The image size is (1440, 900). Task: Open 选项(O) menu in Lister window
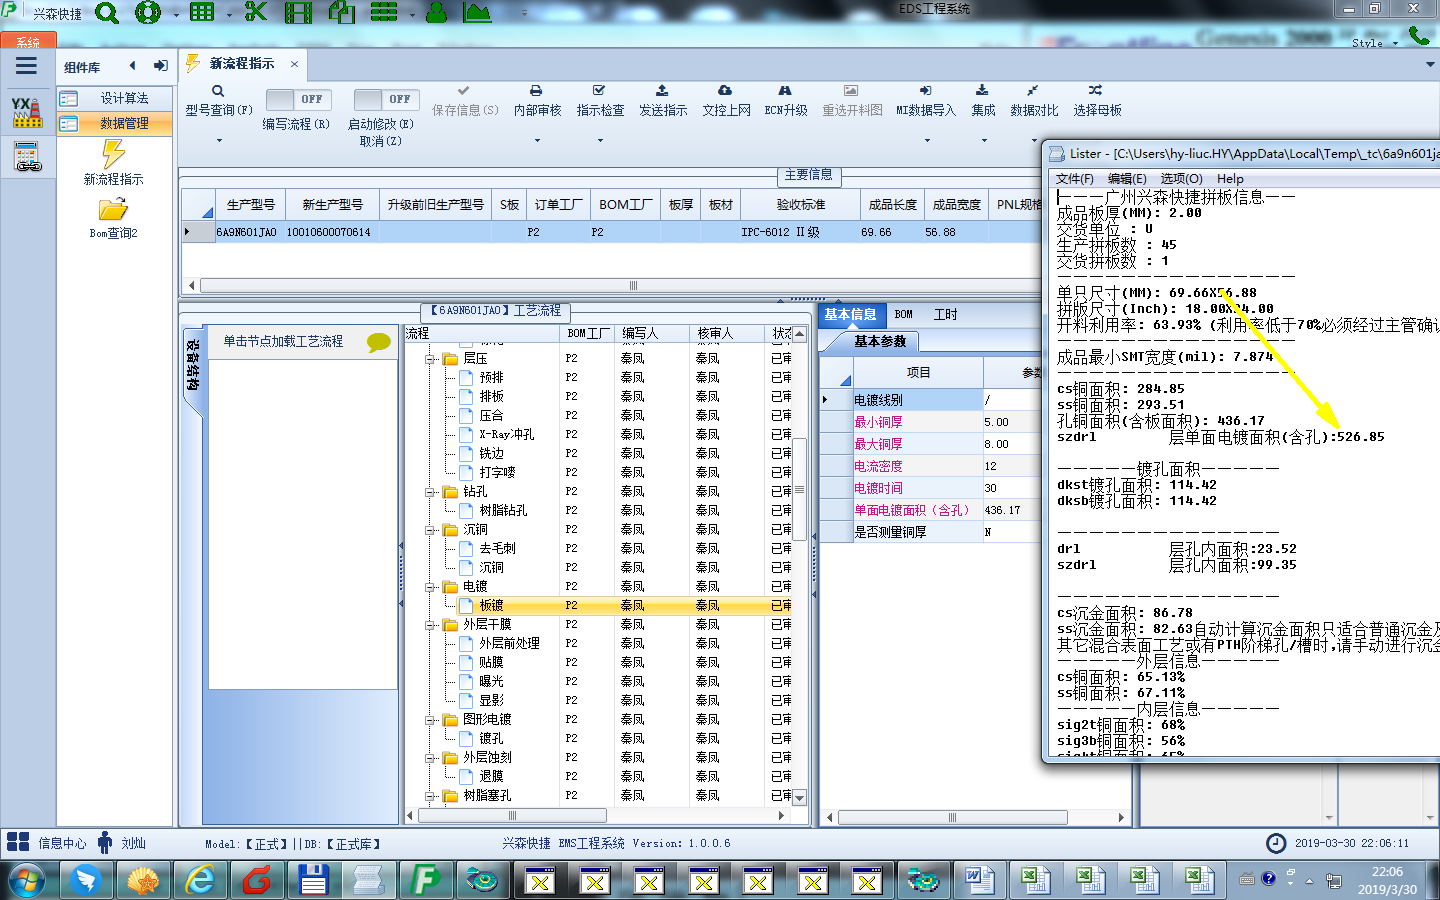(1181, 178)
